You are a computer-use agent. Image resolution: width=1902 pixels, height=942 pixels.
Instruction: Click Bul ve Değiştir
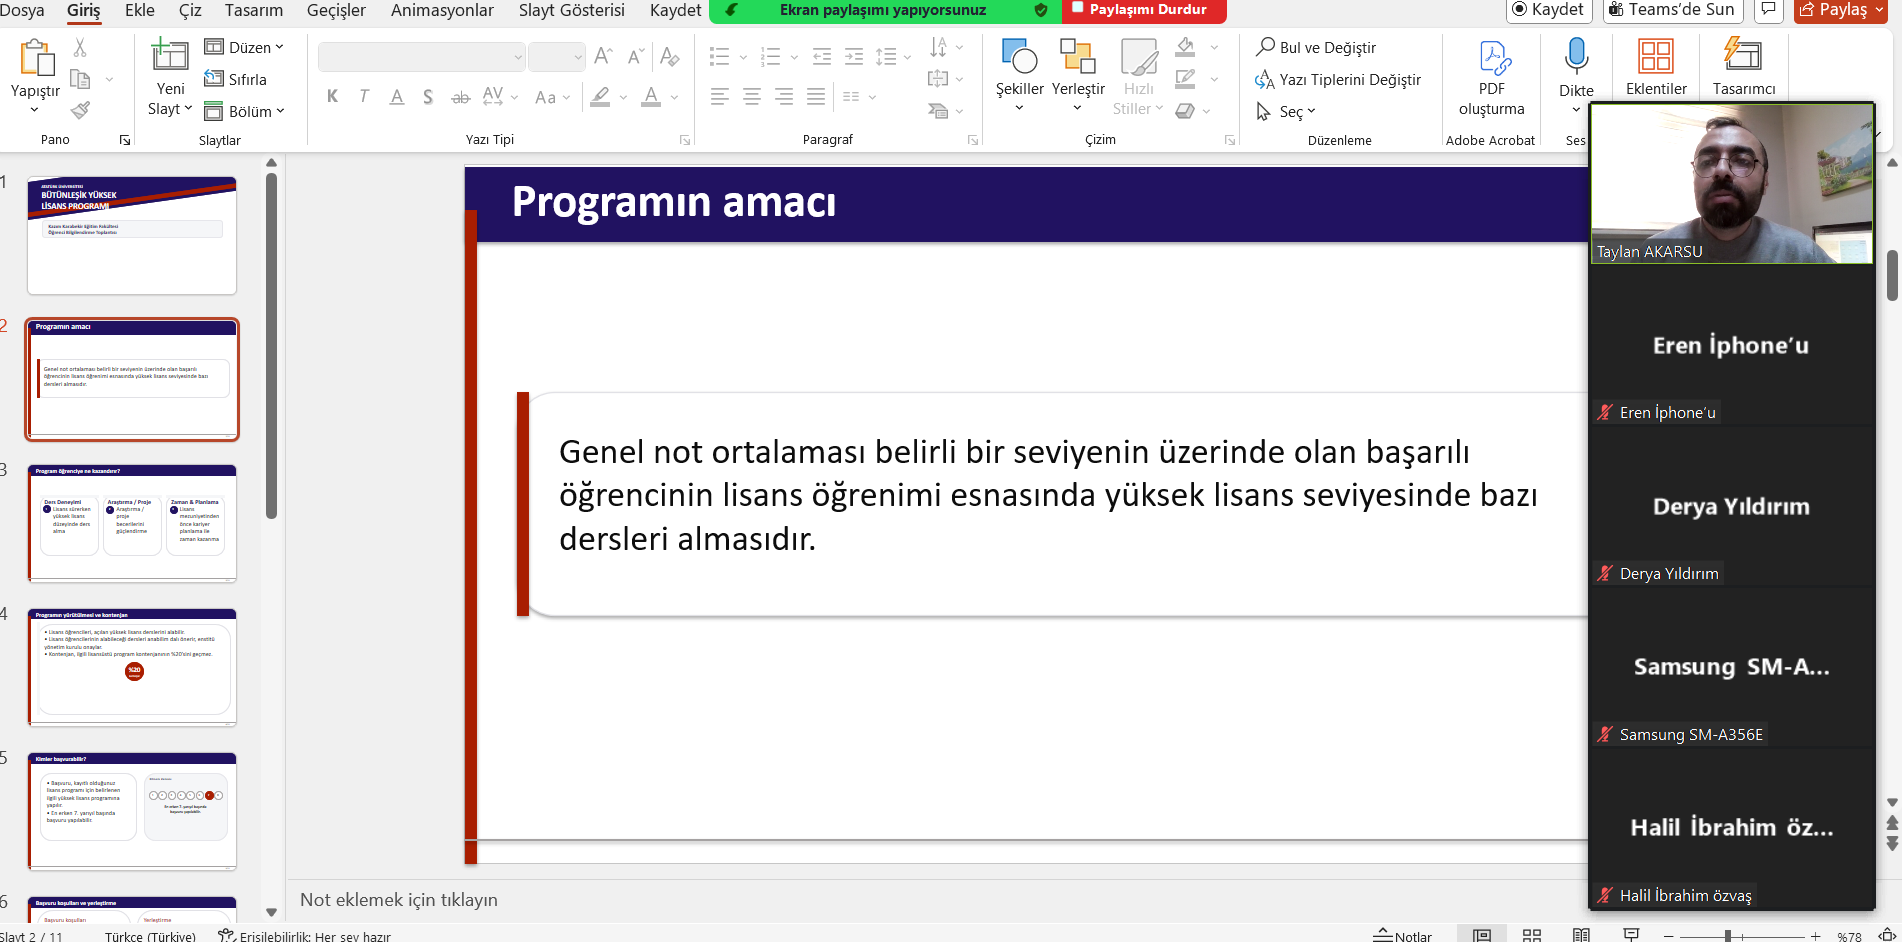pos(1315,47)
